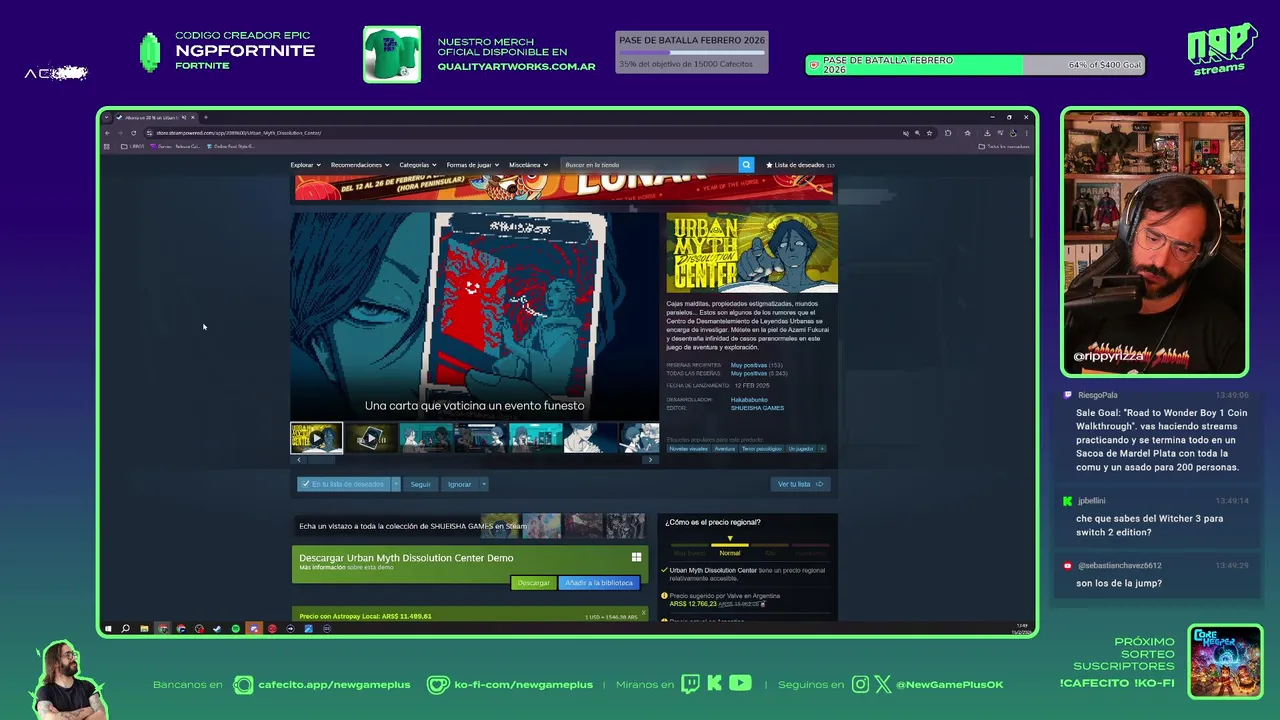Click the Ignorar button
This screenshot has width=1280, height=720.
[x=459, y=484]
